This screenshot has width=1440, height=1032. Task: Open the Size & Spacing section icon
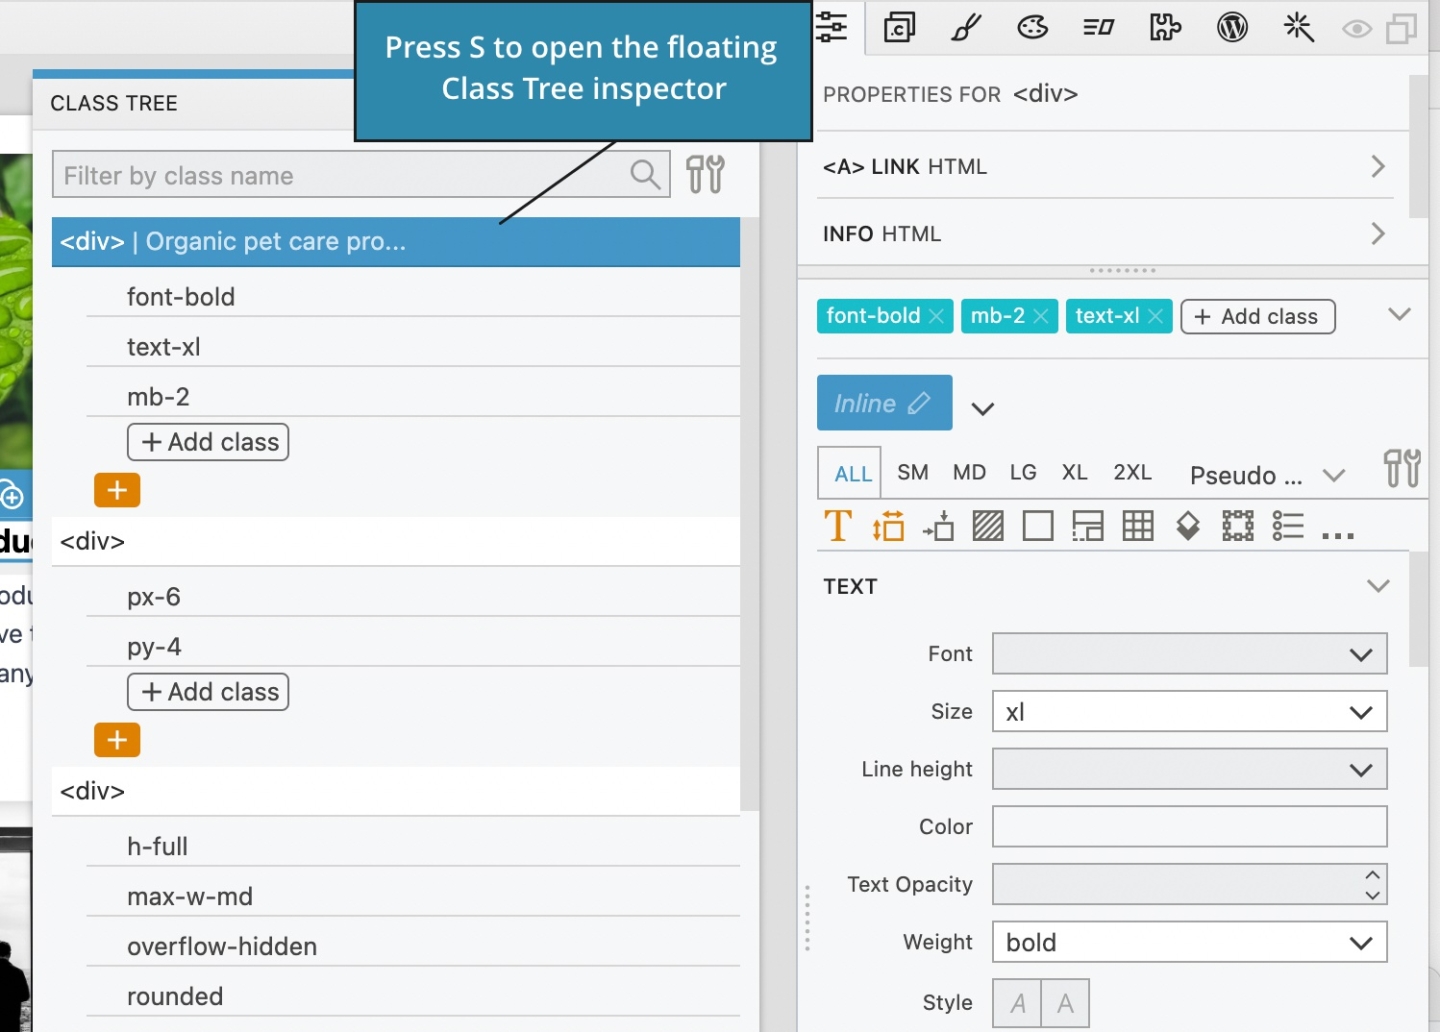[888, 525]
